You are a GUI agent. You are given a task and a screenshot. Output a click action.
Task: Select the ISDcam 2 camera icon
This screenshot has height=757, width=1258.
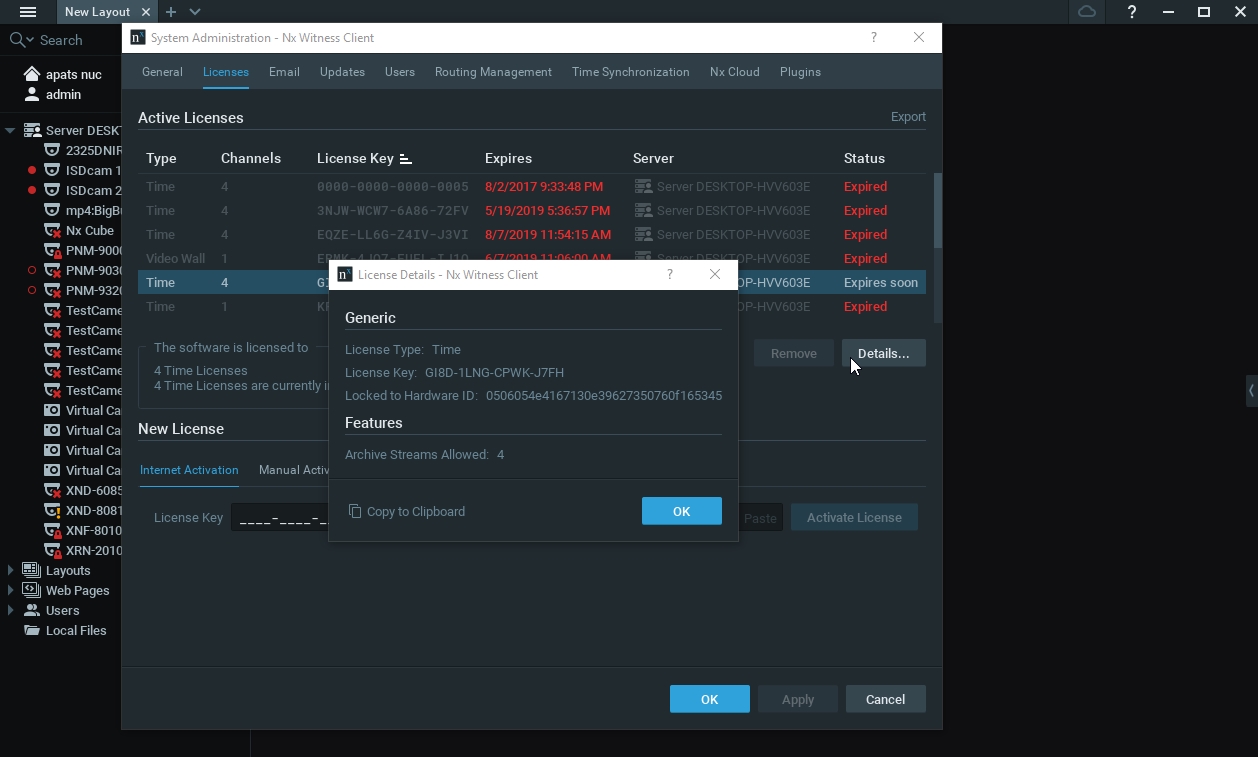point(52,190)
